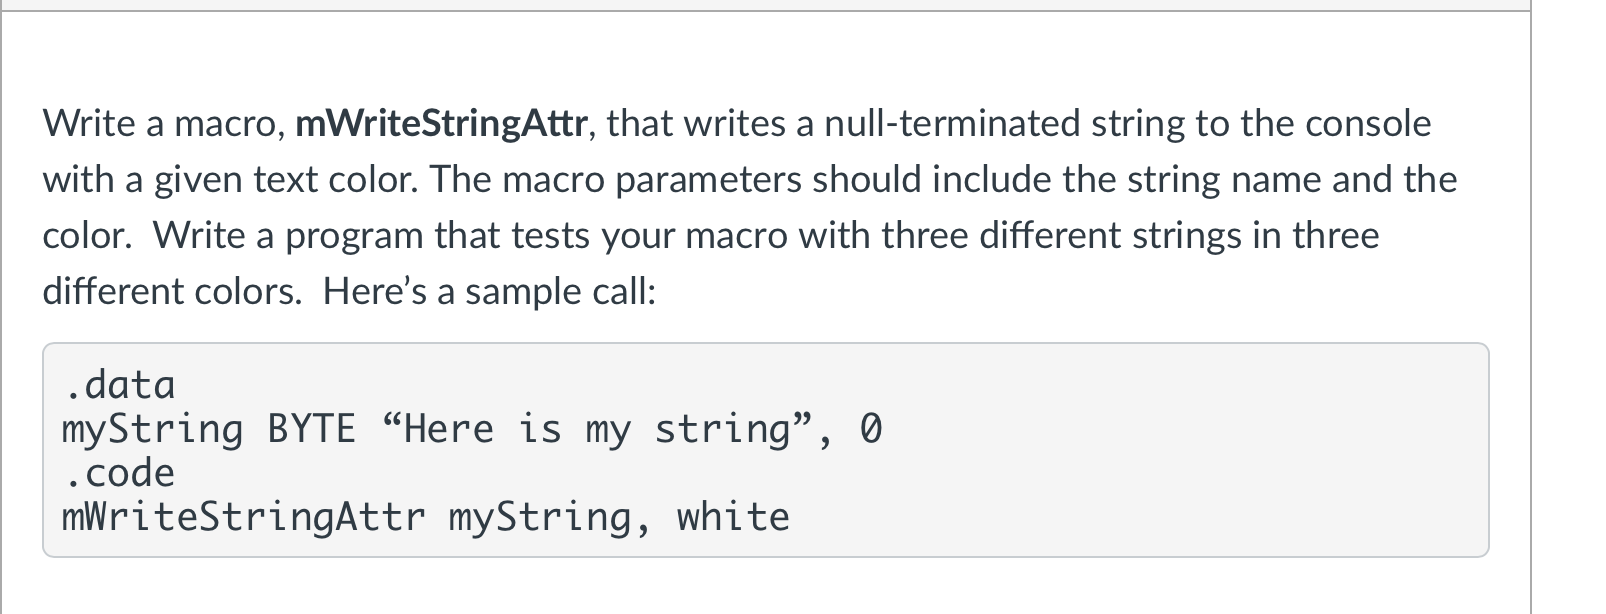Click the trailing 0 null terminator
This screenshot has width=1606, height=614.
point(871,429)
